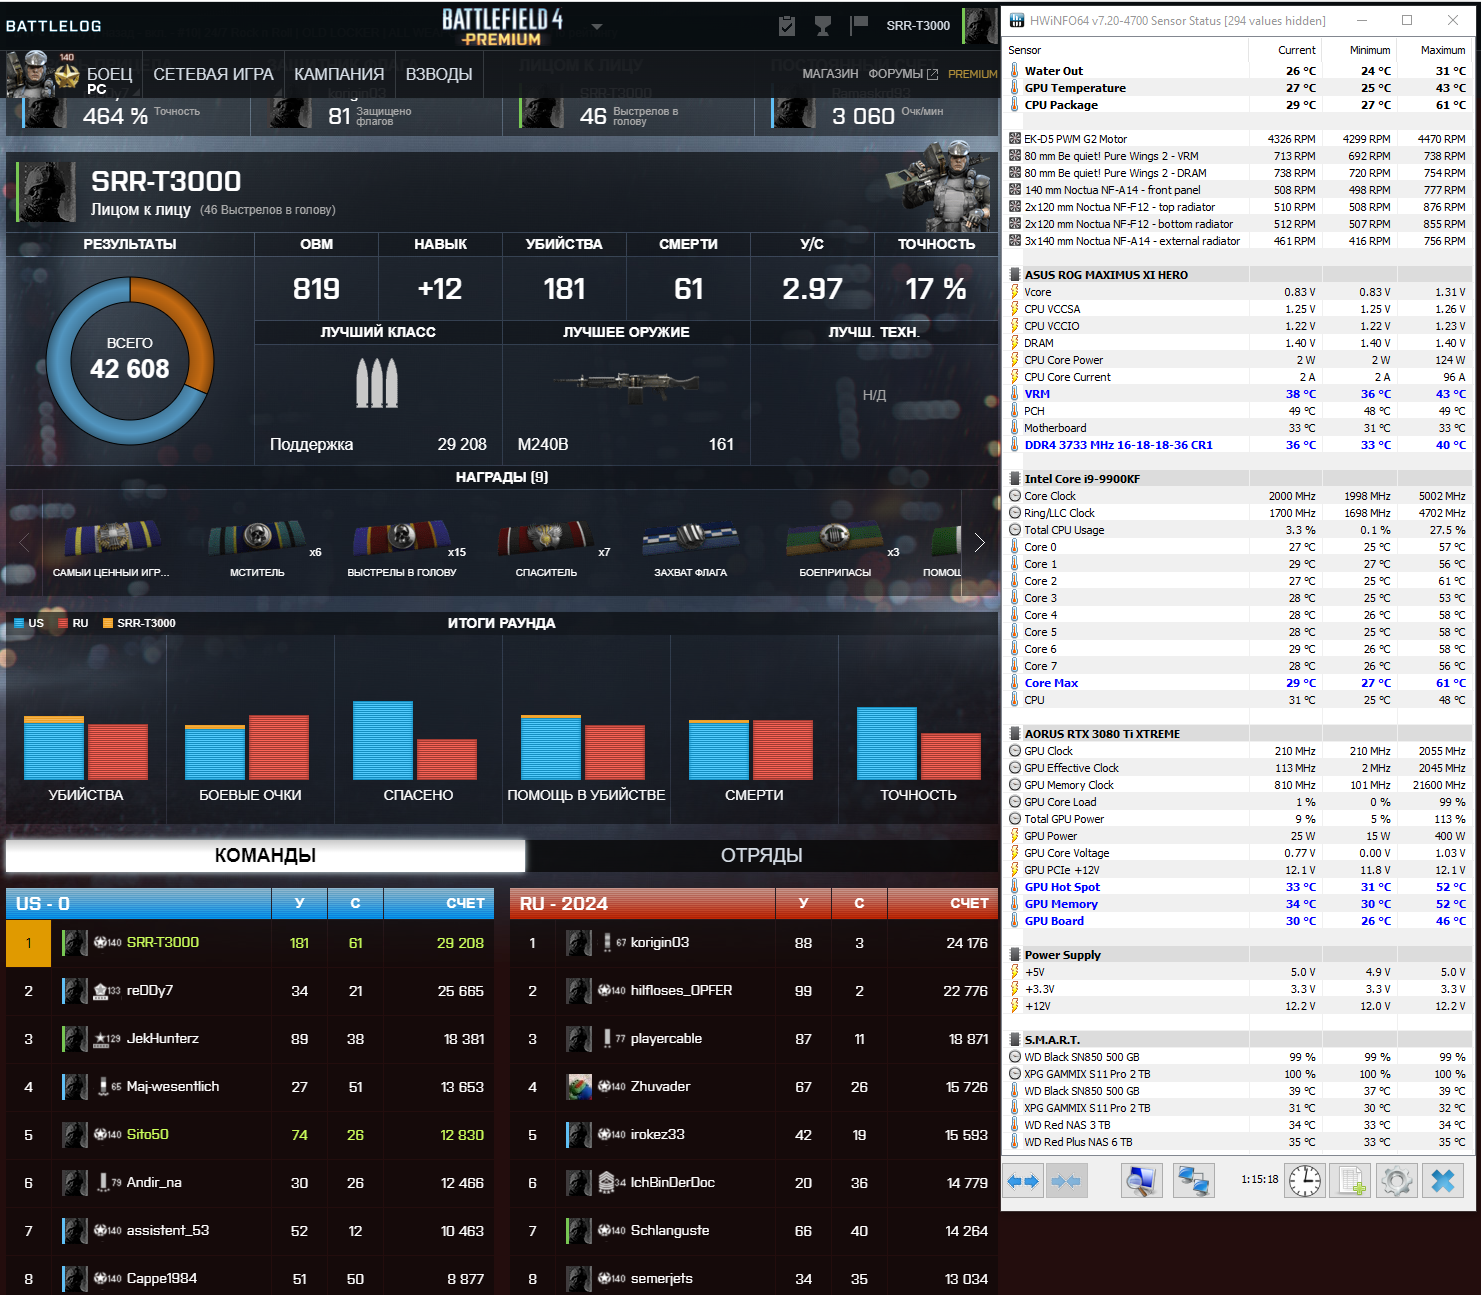Screen dimensions: 1481x1295
Task: Open the Battlefield 4 game selector dropdown arrow
Action: coord(597,27)
